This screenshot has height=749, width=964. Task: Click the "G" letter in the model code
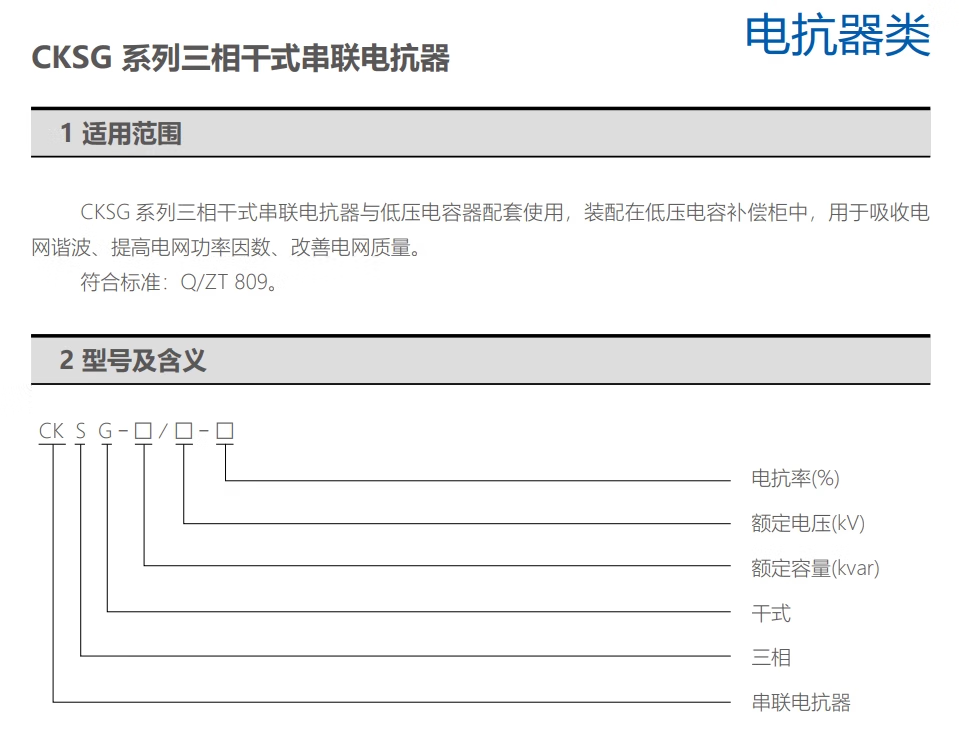click(x=105, y=431)
